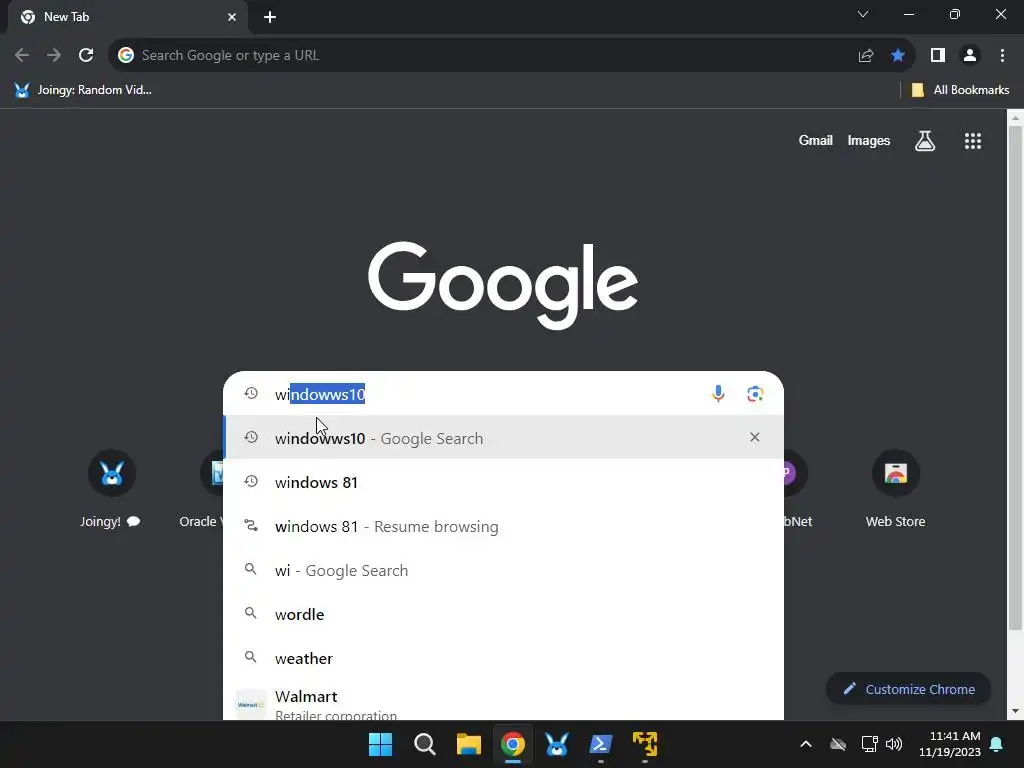Click Customize Chrome button
The height and width of the screenshot is (768, 1024).
[908, 689]
